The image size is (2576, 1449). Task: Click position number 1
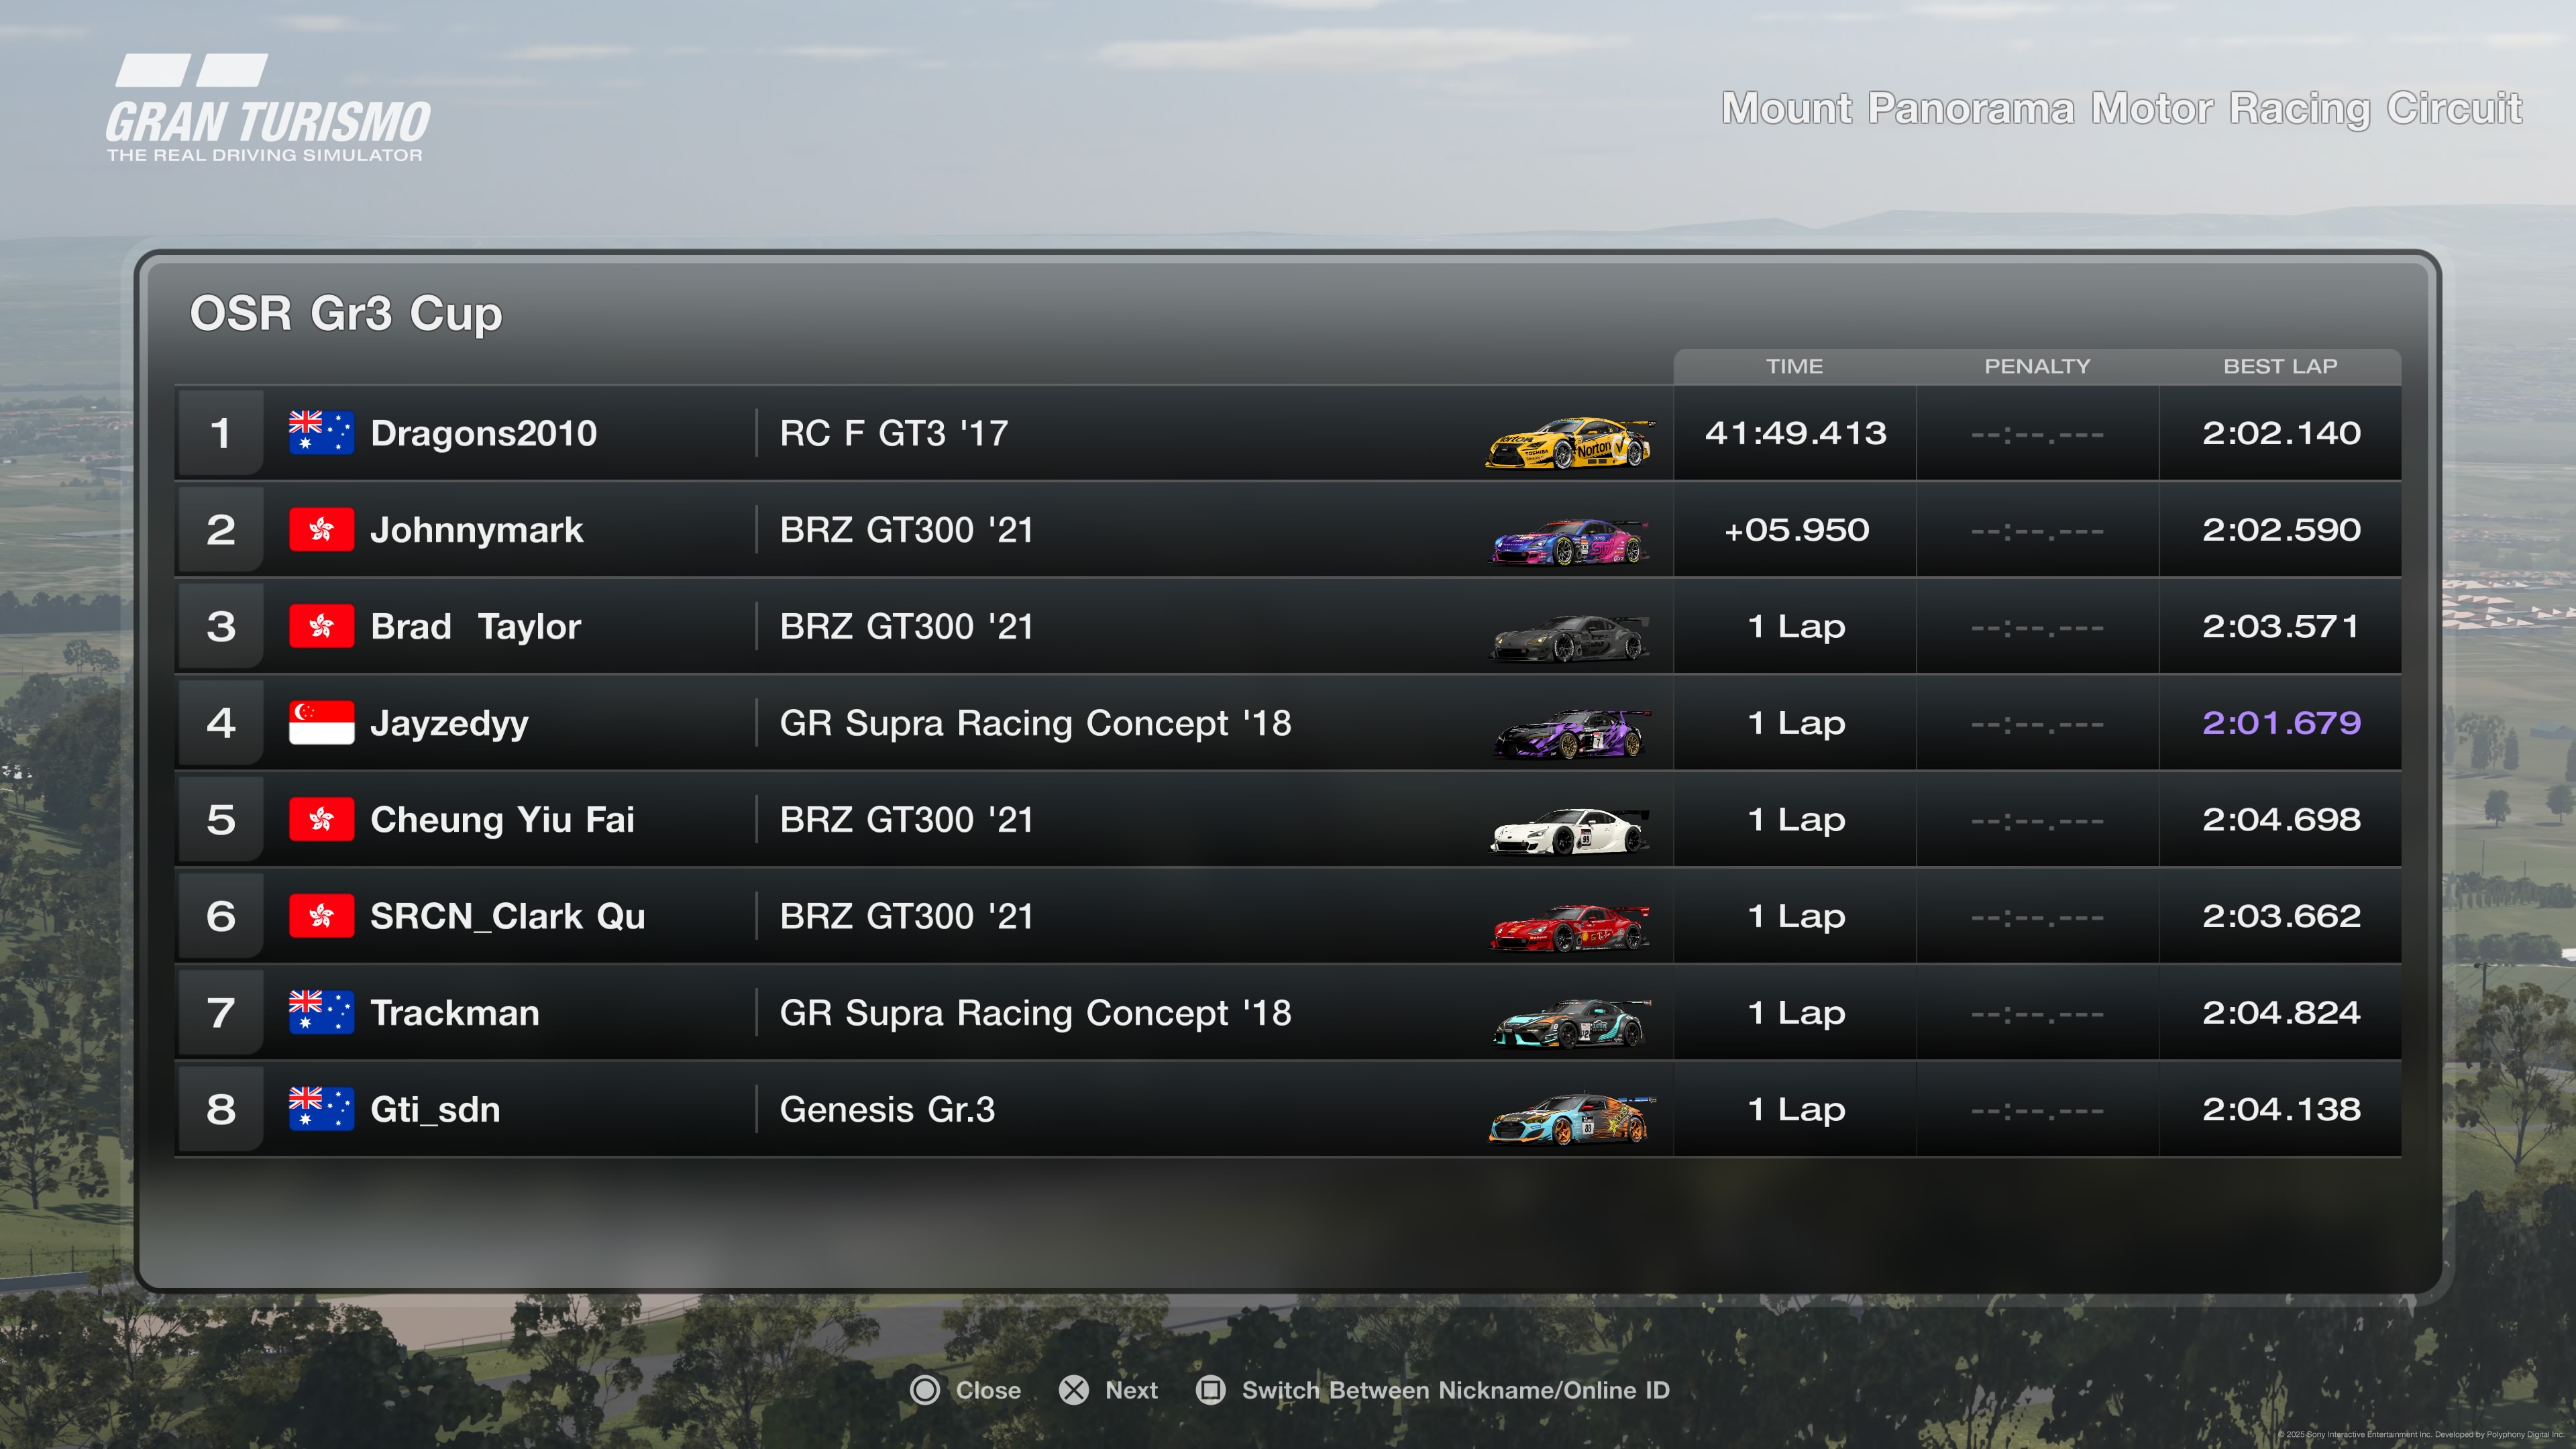(220, 433)
